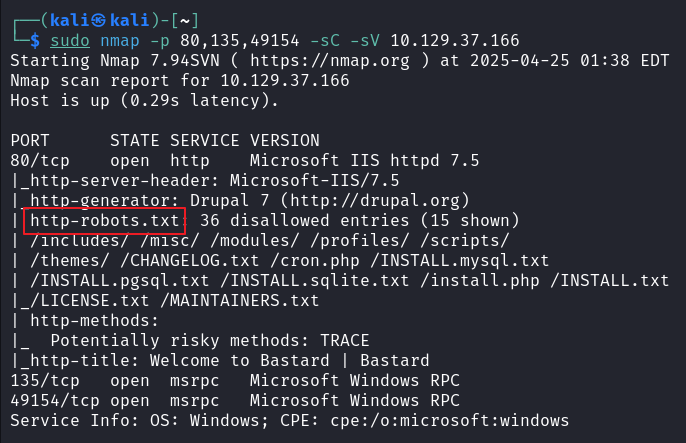Click the target IP 10.129.37.166 in command
This screenshot has height=443, width=686.
click(455, 41)
